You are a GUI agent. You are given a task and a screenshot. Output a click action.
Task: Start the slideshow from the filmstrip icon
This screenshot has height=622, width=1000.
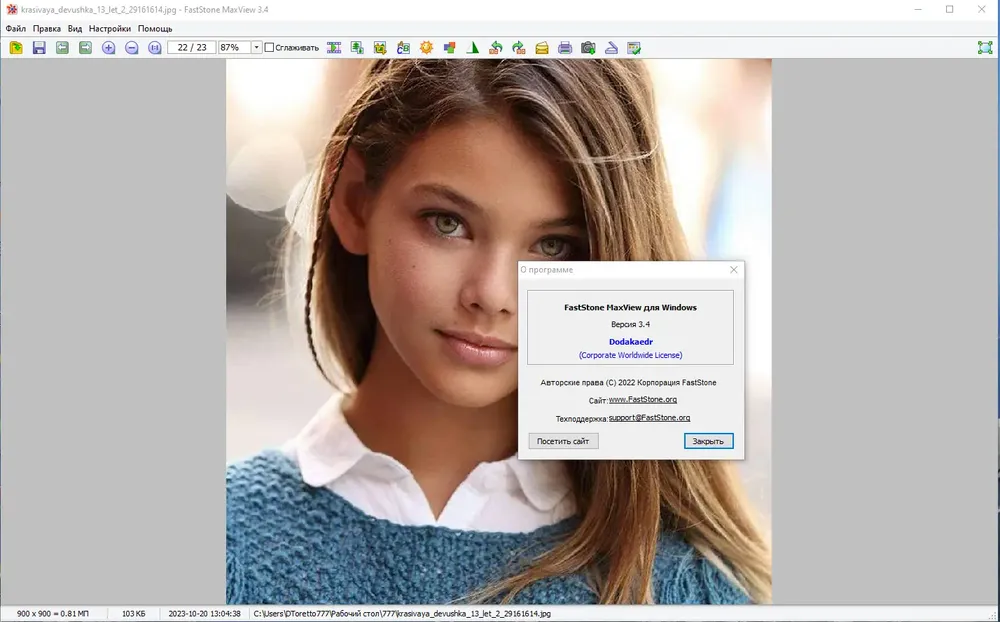[334, 48]
